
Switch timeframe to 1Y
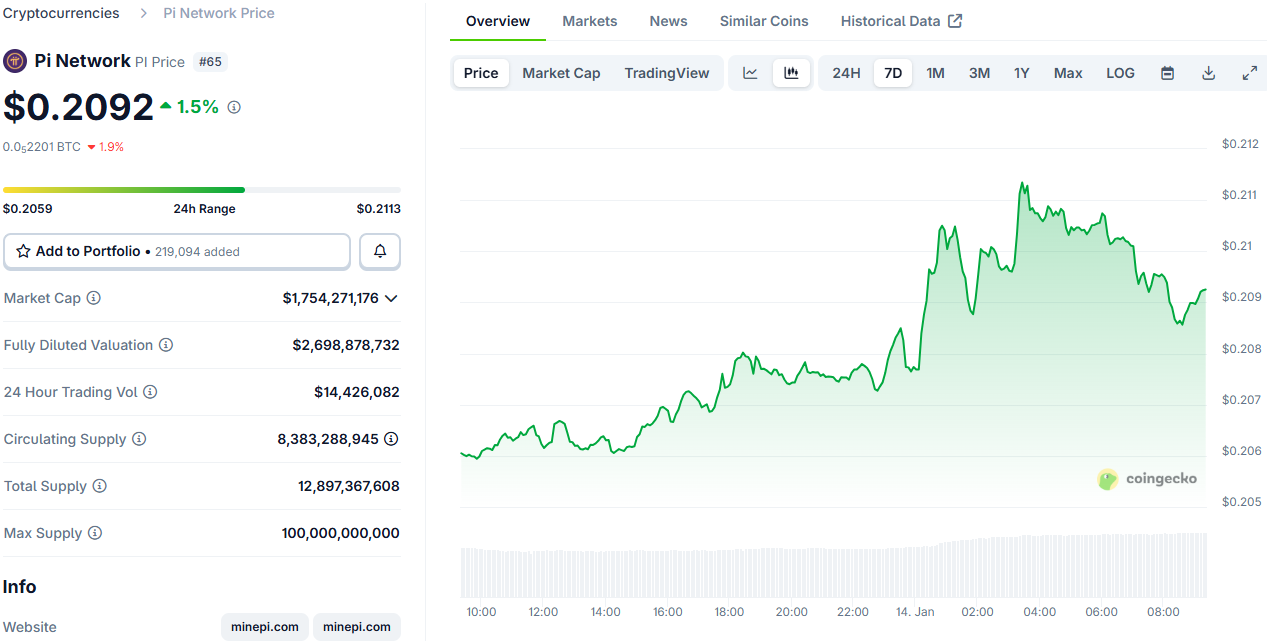1022,72
